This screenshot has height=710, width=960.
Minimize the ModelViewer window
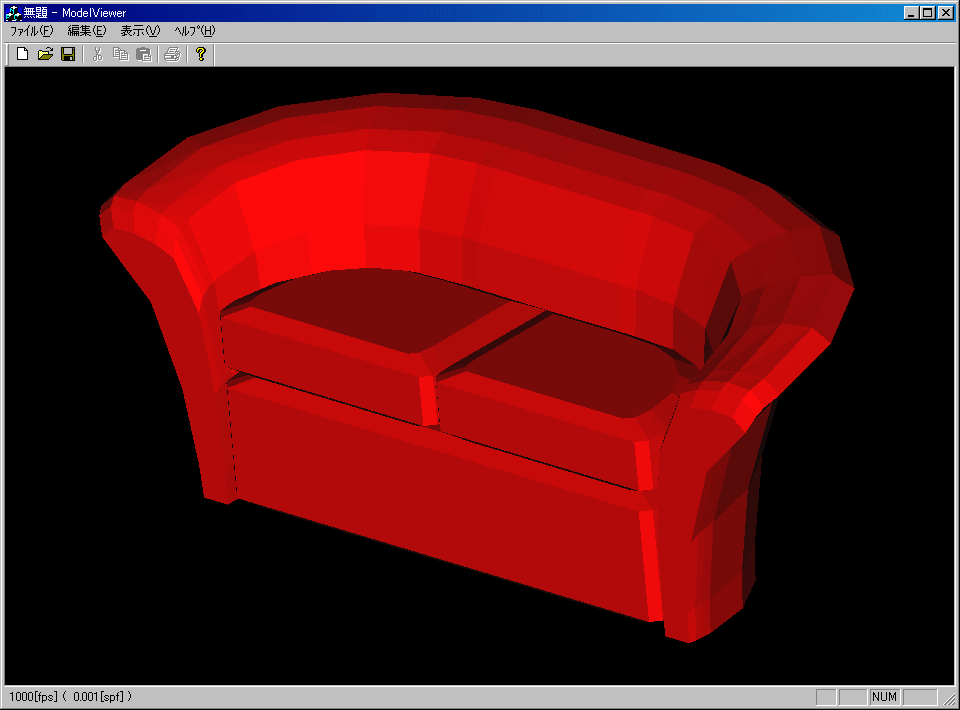[x=911, y=13]
